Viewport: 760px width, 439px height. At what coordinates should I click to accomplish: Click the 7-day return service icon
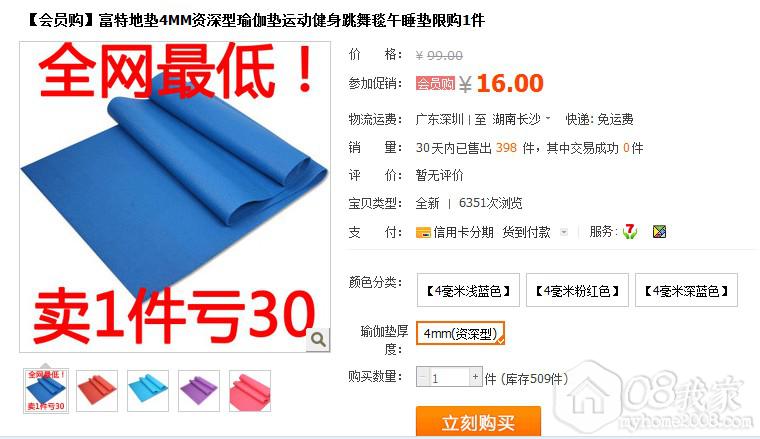[x=630, y=232]
